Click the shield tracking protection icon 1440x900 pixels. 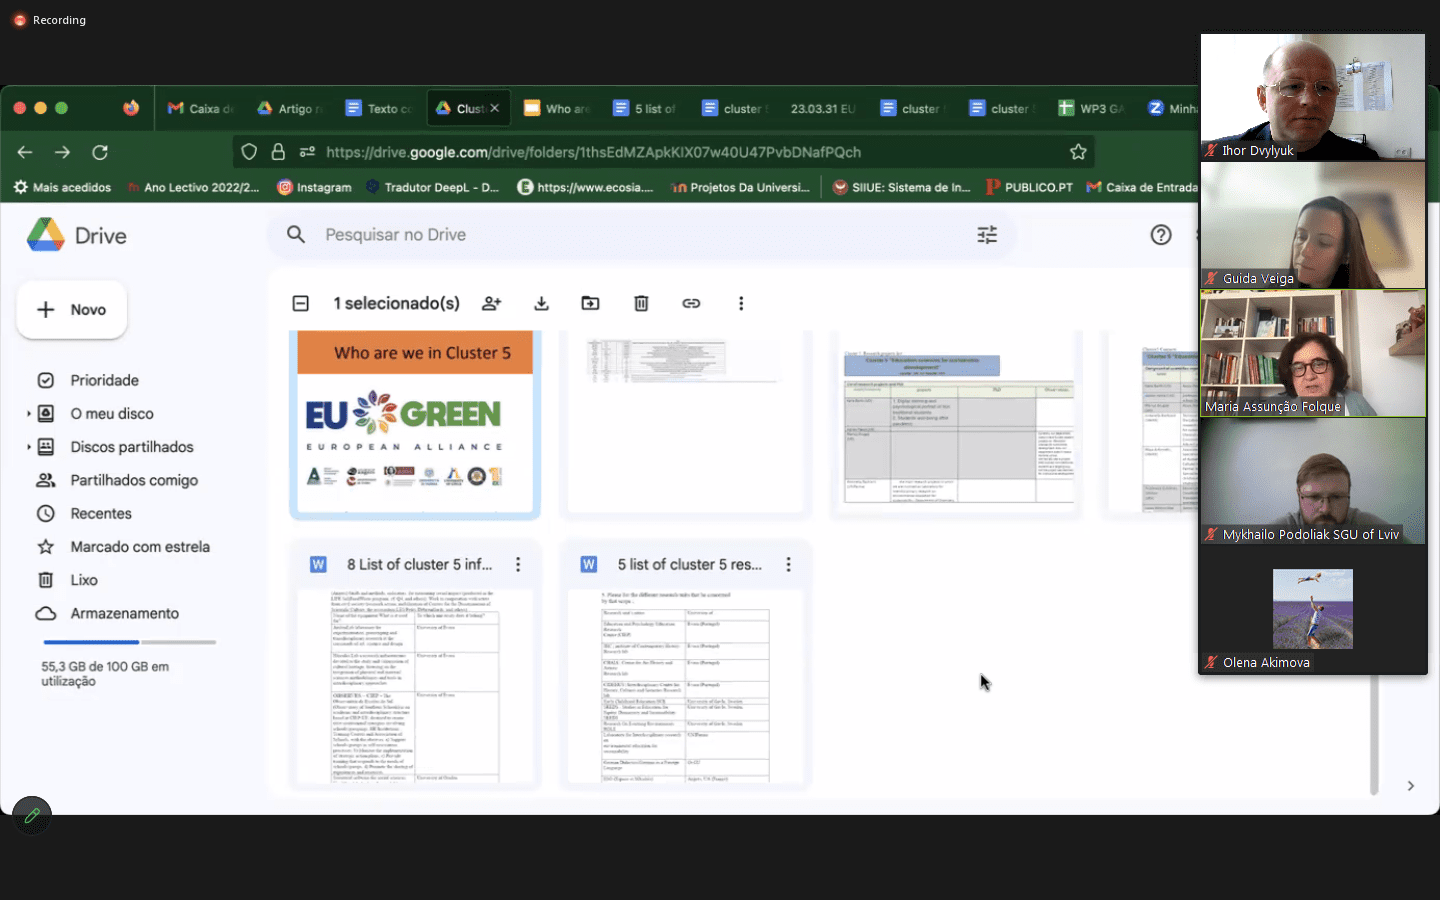pos(249,152)
